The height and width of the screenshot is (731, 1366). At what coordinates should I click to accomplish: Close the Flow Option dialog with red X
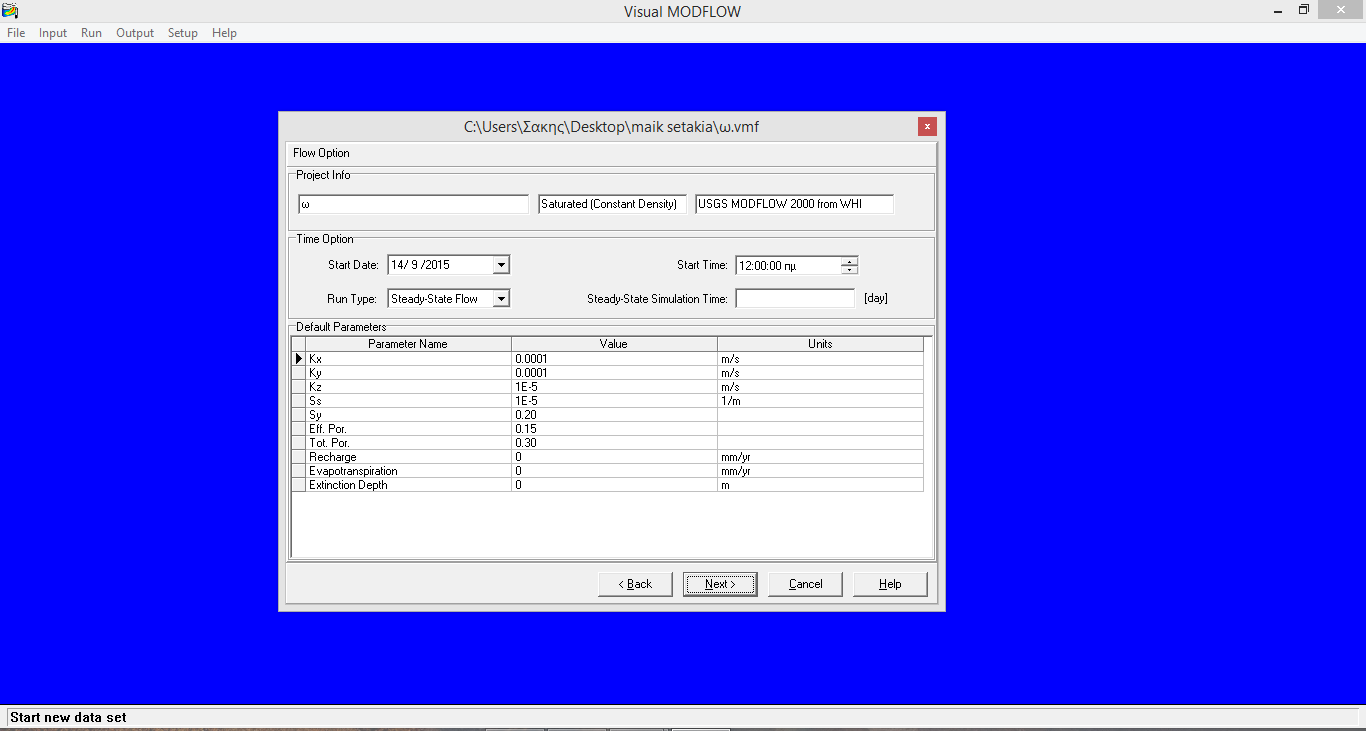pos(927,127)
